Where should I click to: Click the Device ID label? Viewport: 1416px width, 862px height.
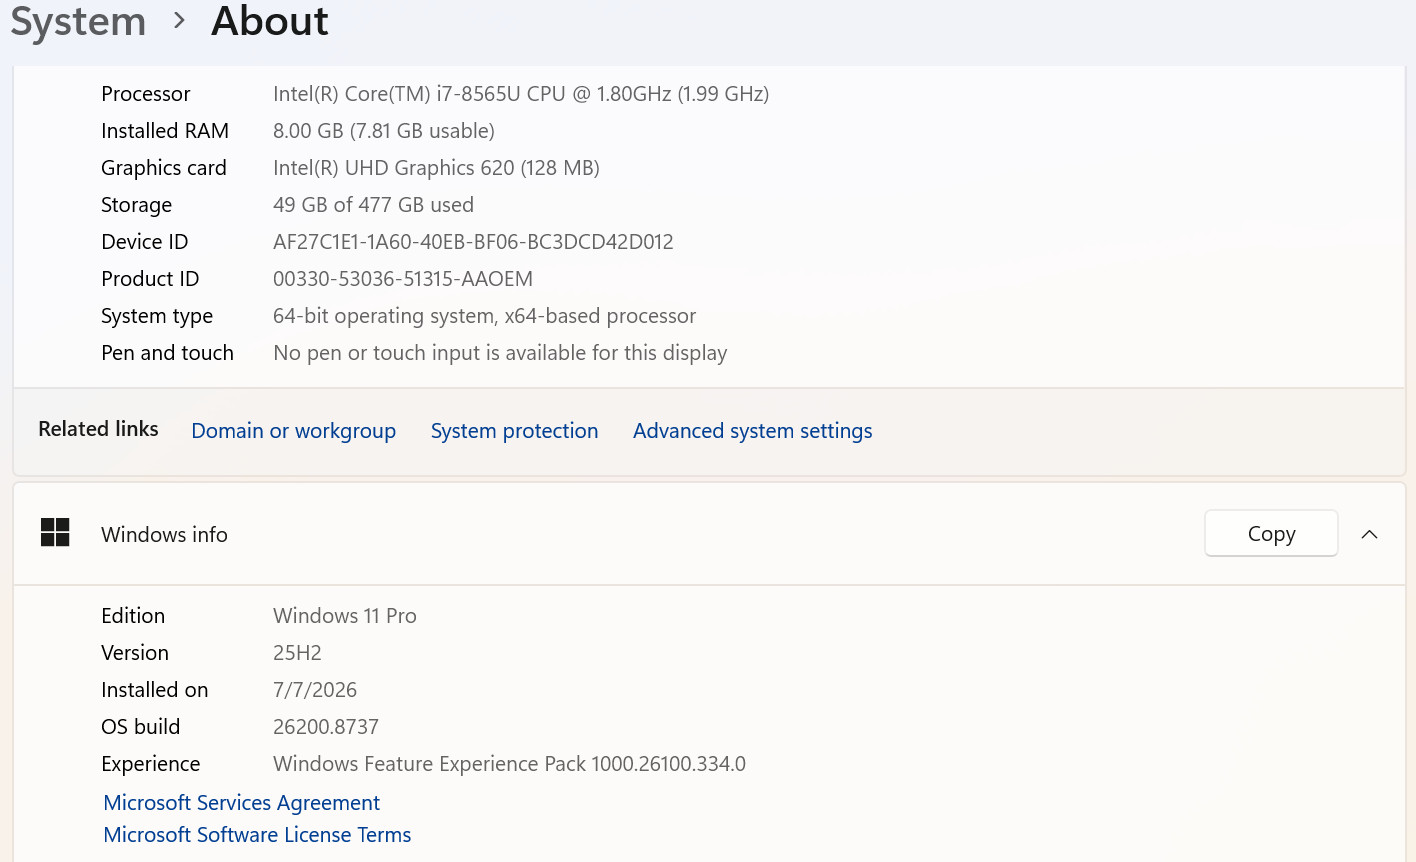tap(145, 242)
